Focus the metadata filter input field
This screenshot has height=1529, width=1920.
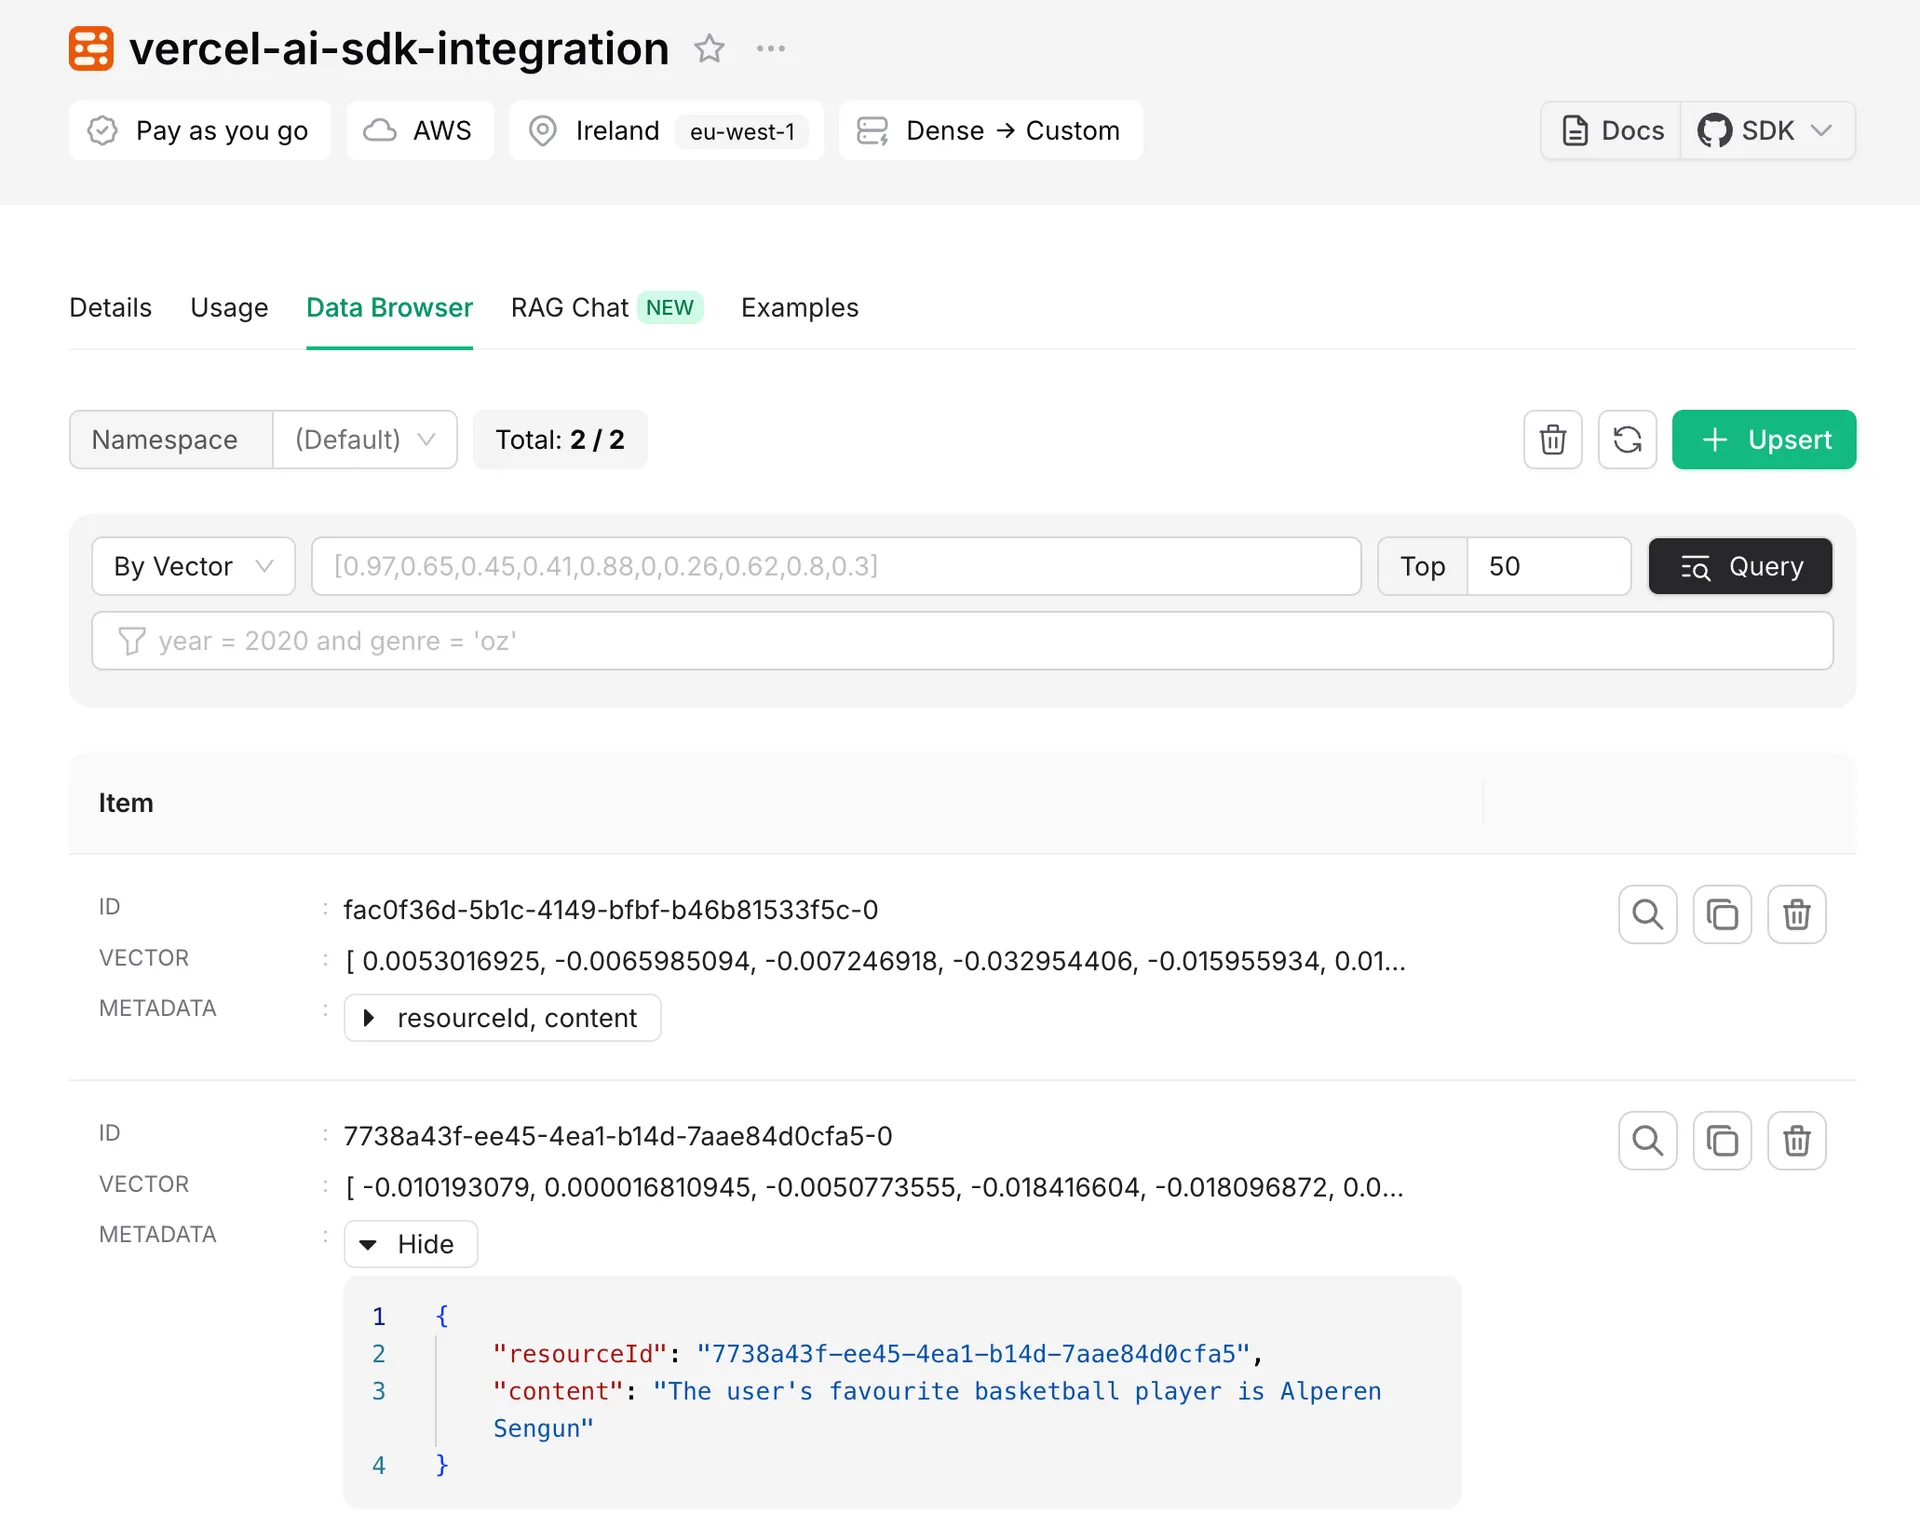(x=962, y=641)
